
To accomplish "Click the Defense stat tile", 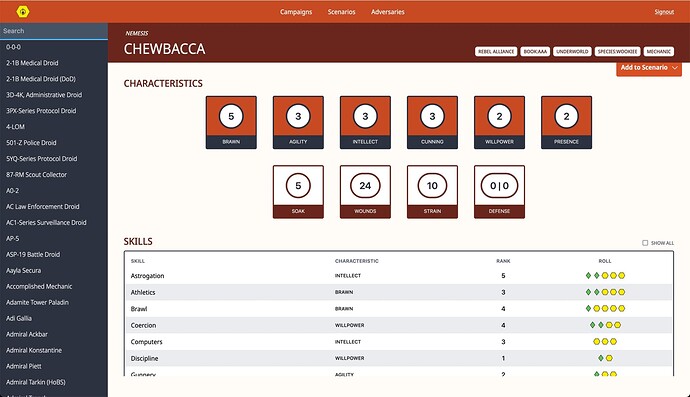I will click(x=499, y=191).
